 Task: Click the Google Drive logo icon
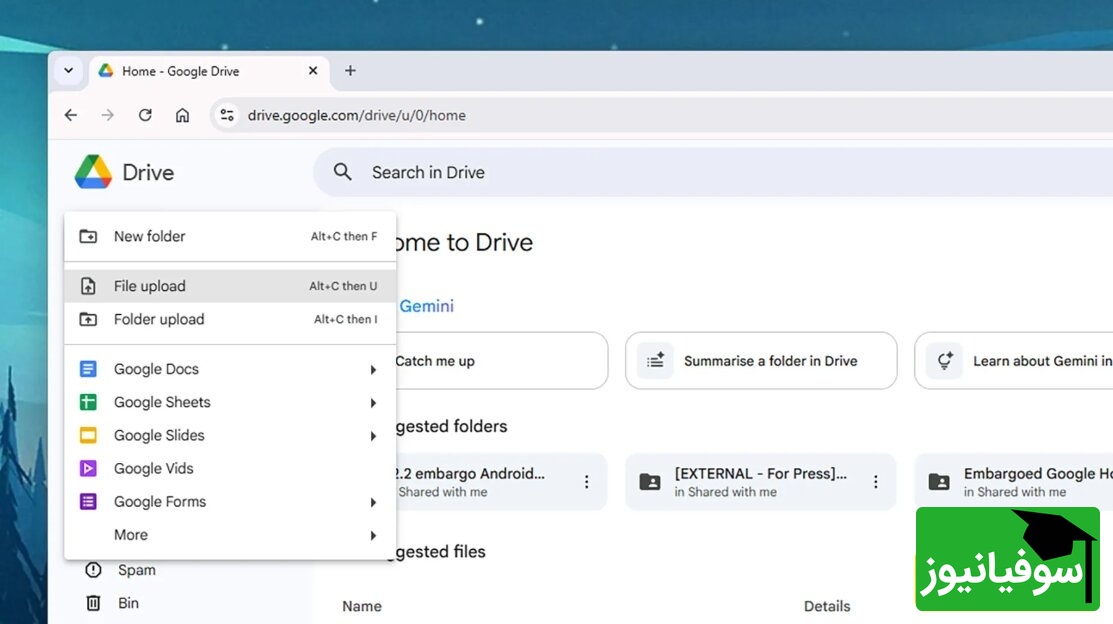93,172
